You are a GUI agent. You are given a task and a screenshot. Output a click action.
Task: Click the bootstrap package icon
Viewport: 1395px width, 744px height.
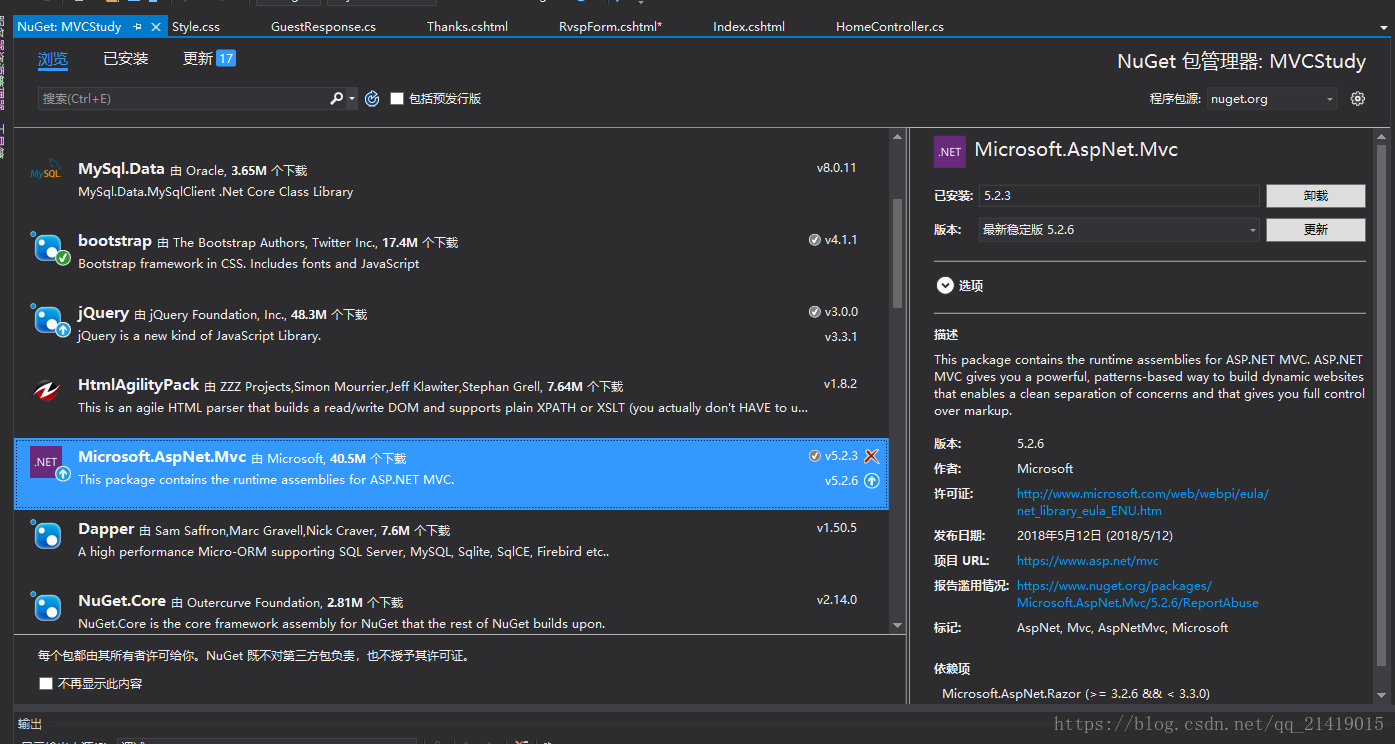(48, 247)
